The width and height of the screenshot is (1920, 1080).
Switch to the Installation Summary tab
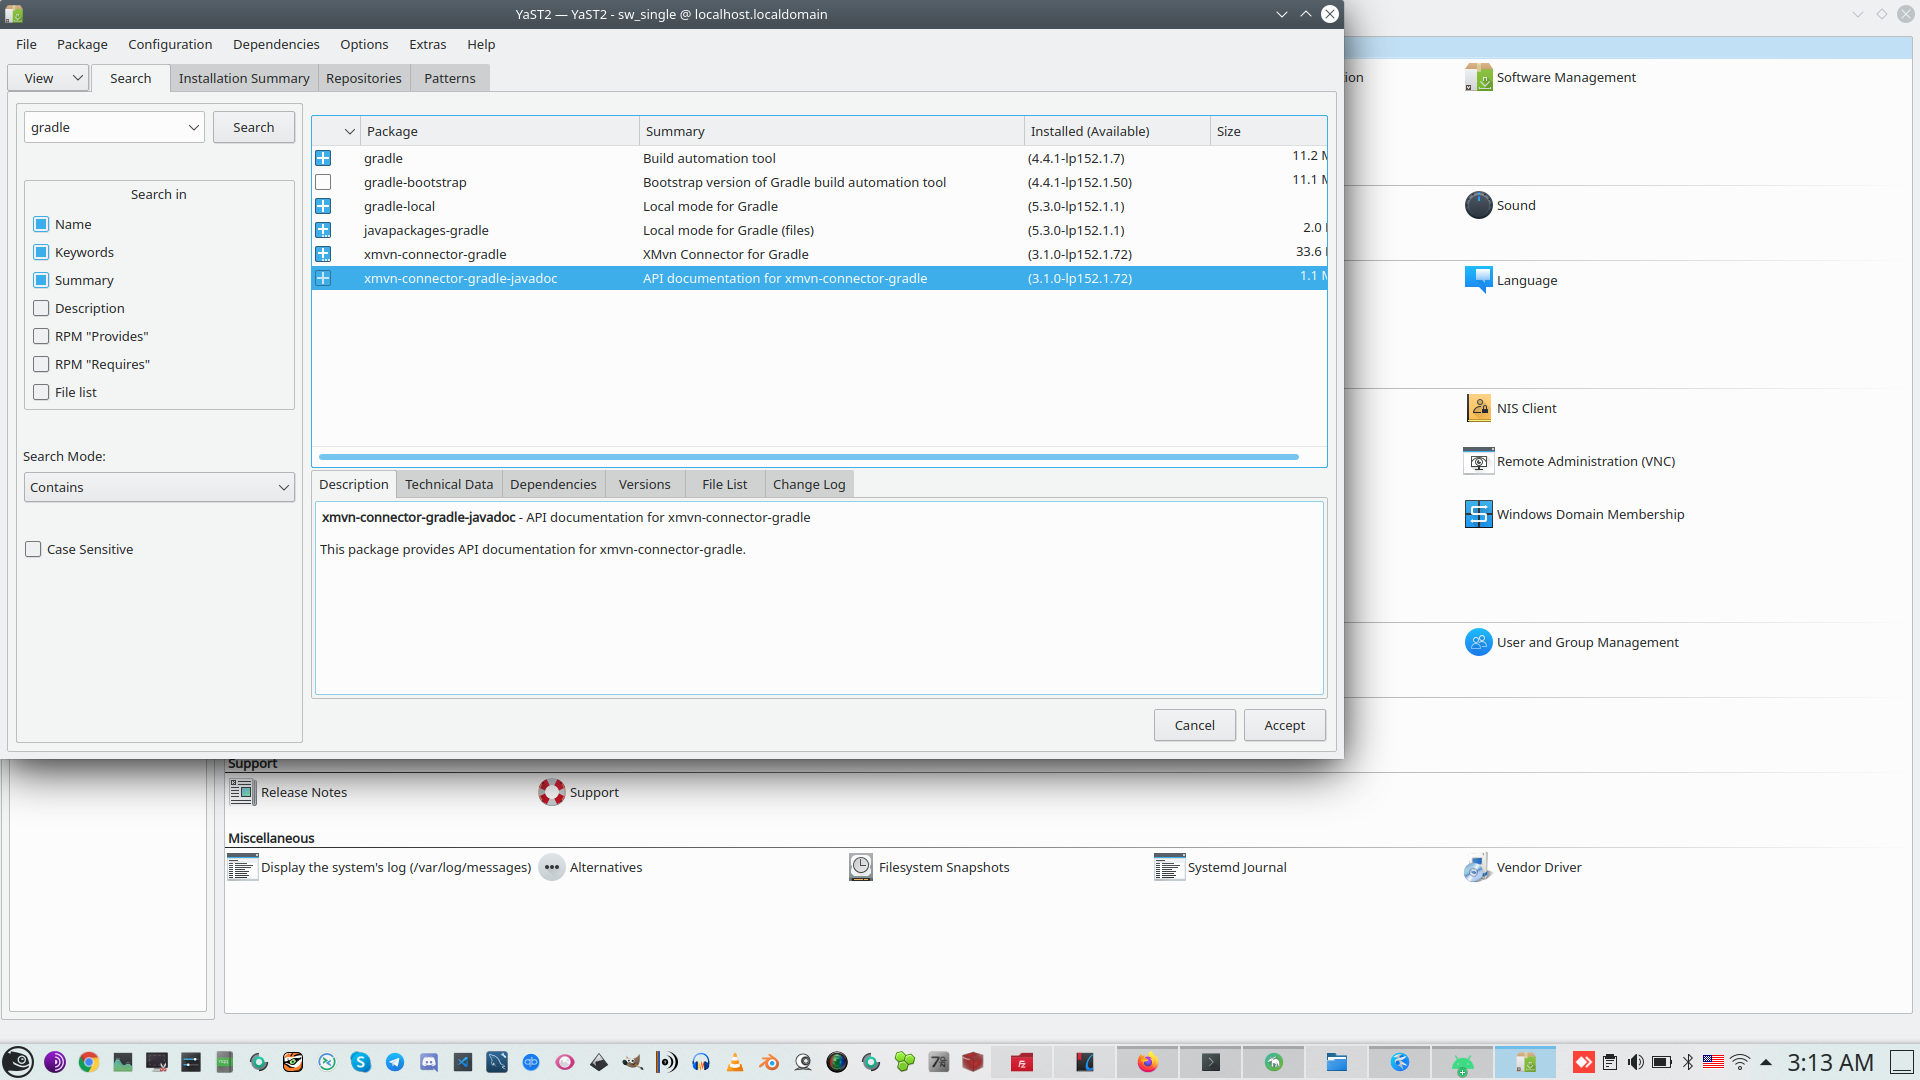[x=244, y=78]
